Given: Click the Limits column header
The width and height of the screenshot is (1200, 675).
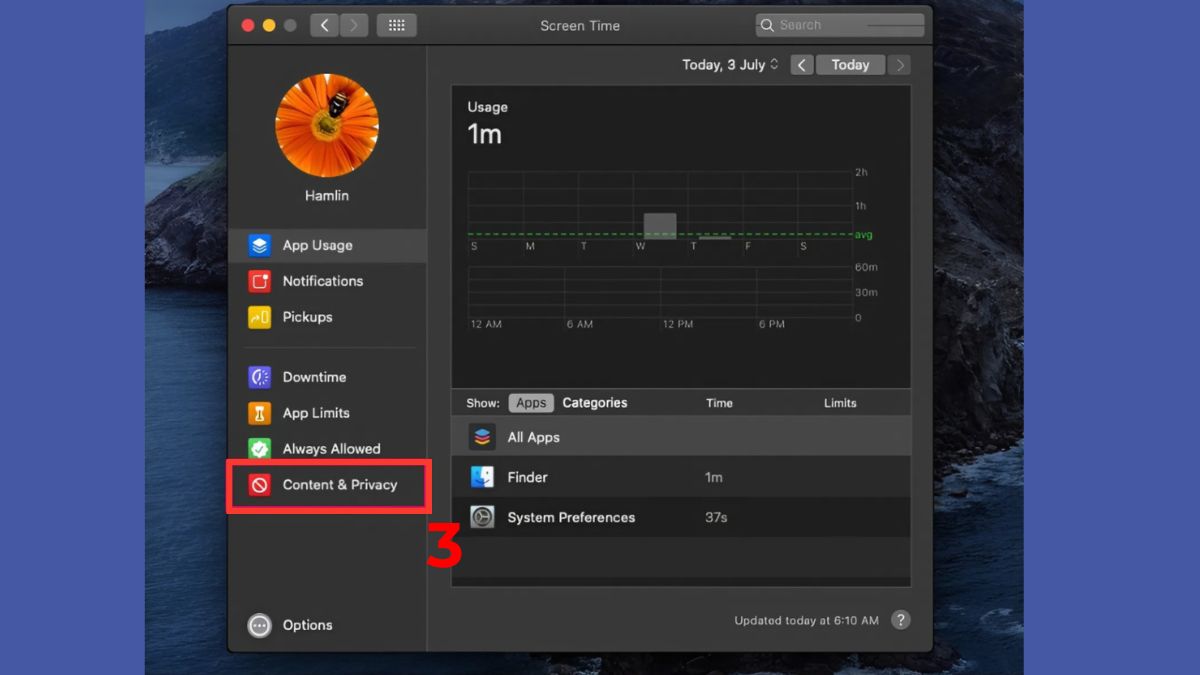Looking at the screenshot, I should tap(840, 403).
